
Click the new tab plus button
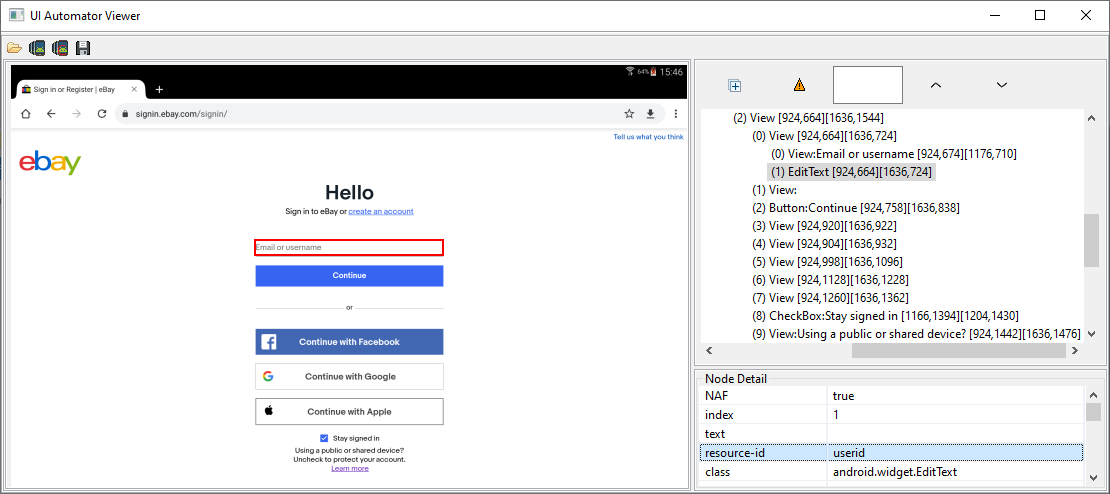tap(159, 89)
